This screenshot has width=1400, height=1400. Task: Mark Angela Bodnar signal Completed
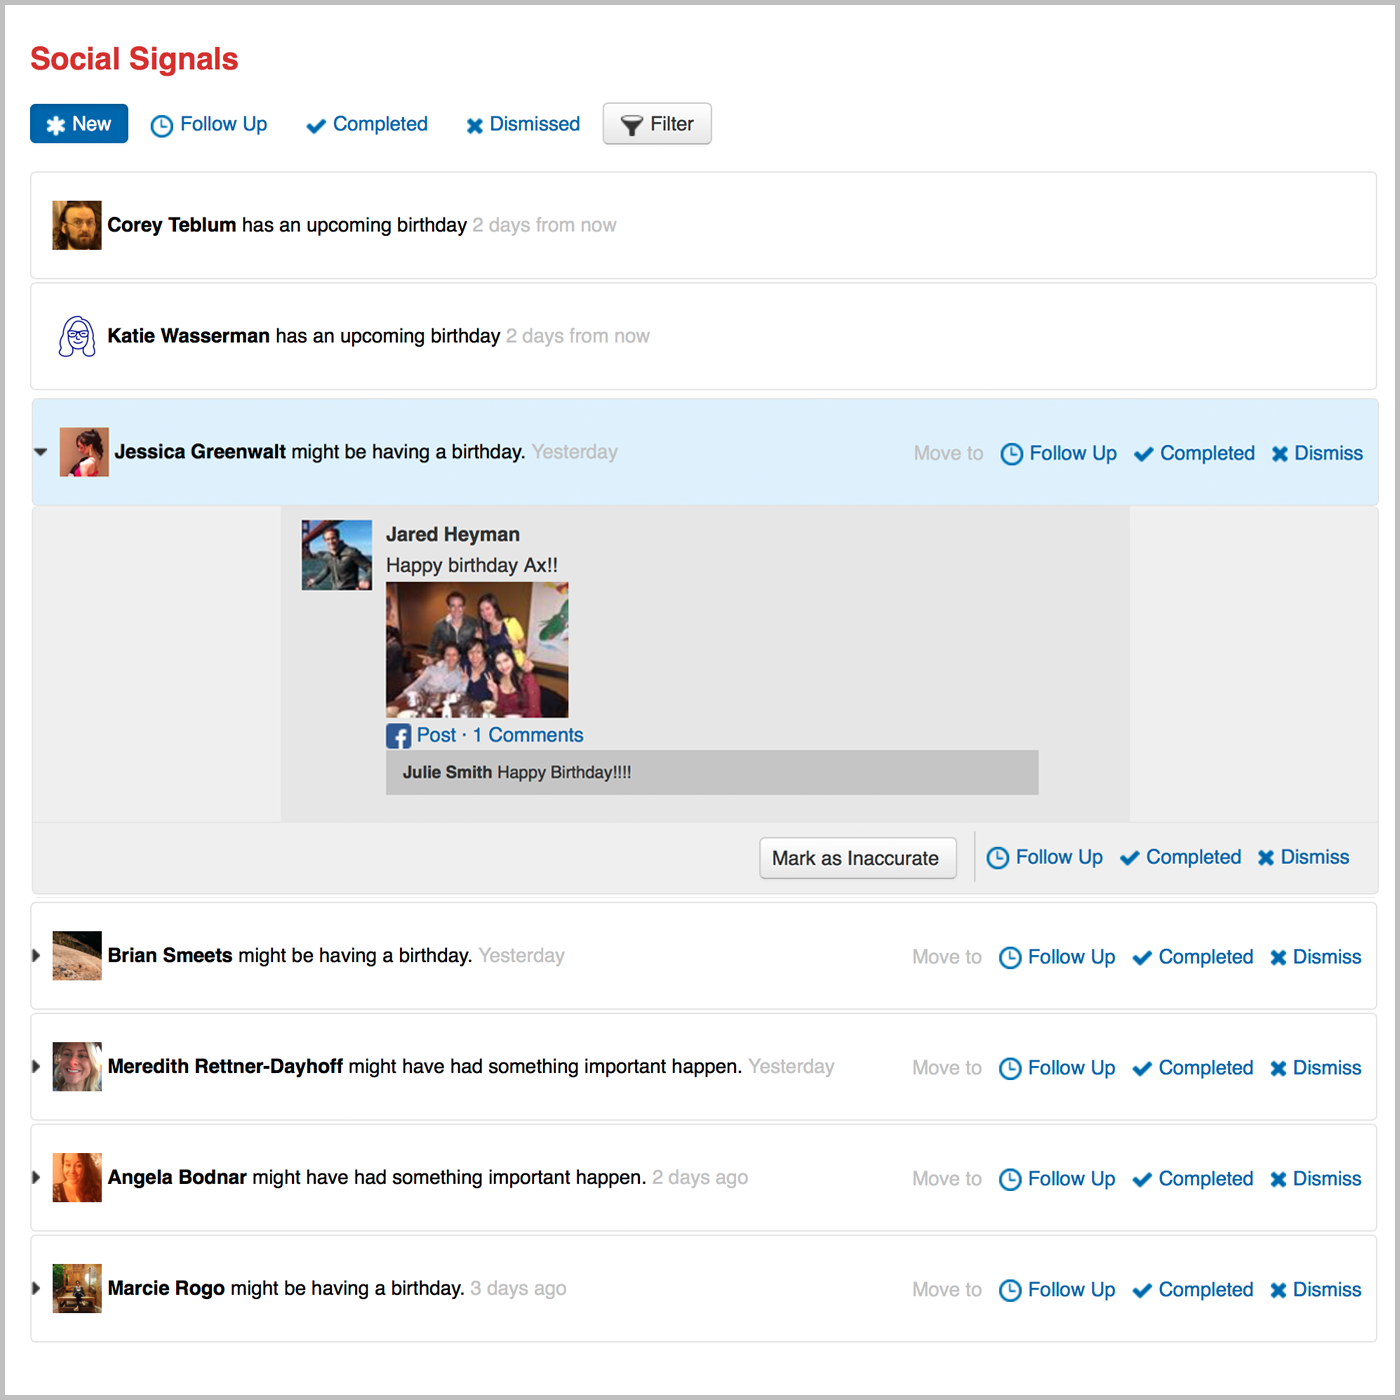[x=1192, y=1179]
